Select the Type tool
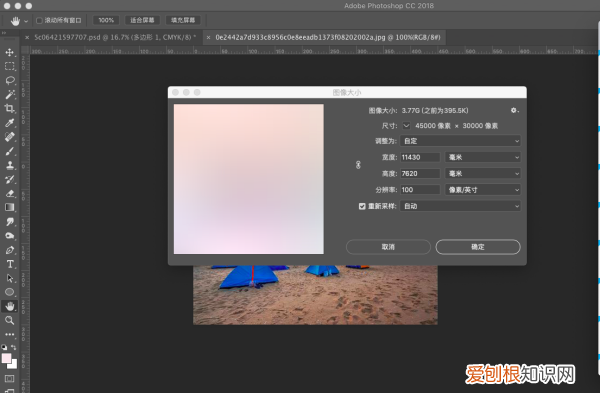The width and height of the screenshot is (600, 393). coord(10,264)
